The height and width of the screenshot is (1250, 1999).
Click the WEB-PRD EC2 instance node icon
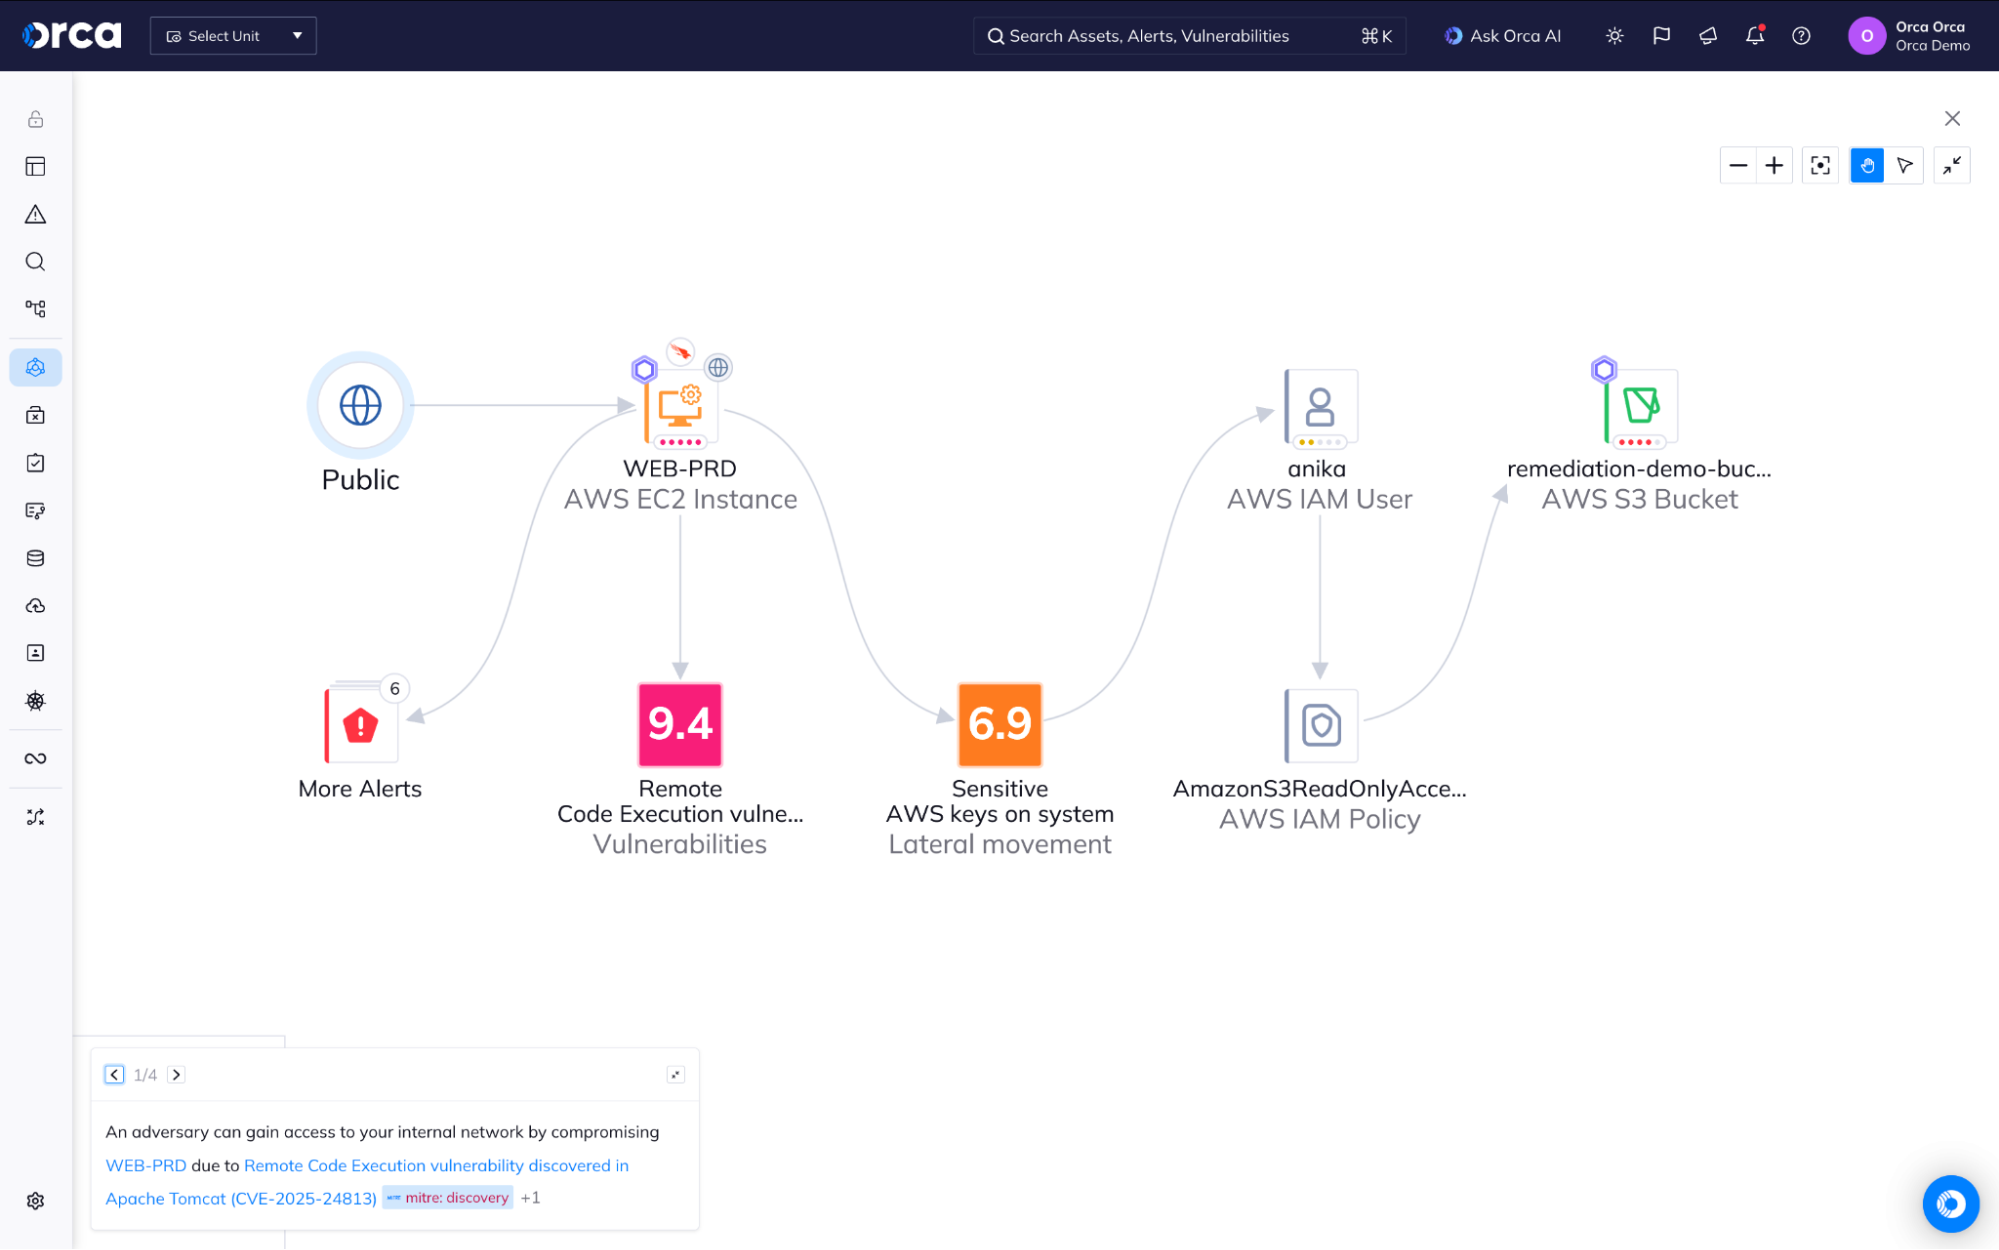tap(680, 407)
